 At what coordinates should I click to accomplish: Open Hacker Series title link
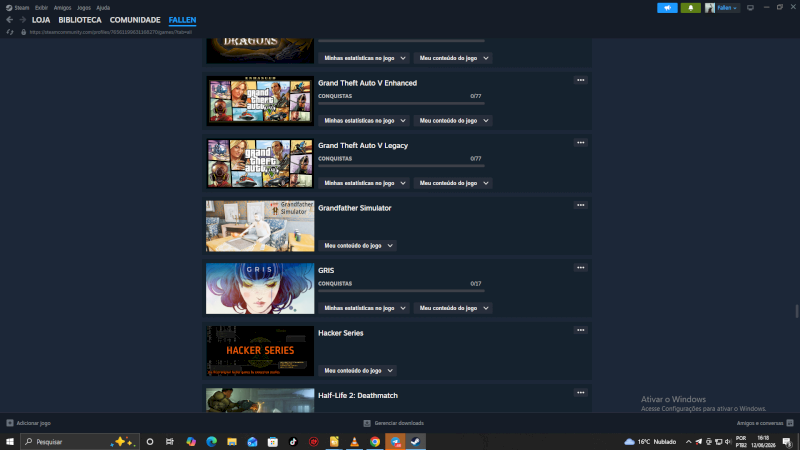(340, 333)
